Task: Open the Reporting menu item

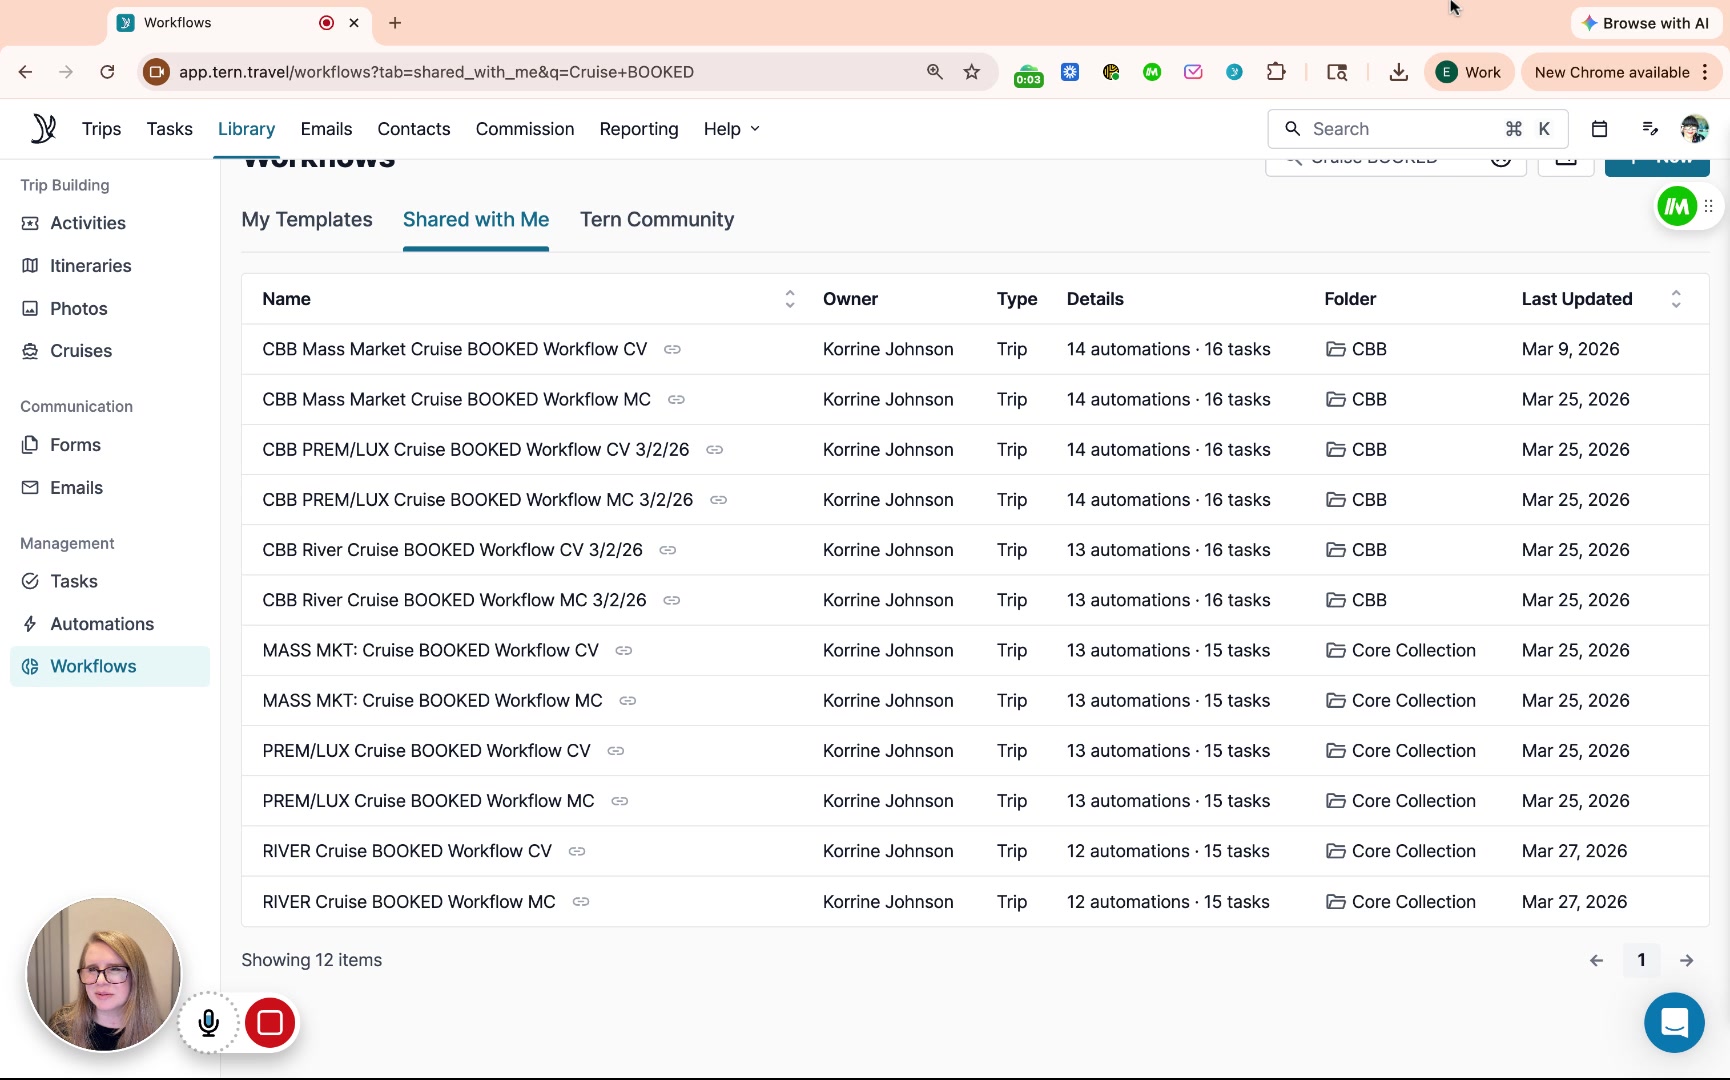Action: click(638, 129)
